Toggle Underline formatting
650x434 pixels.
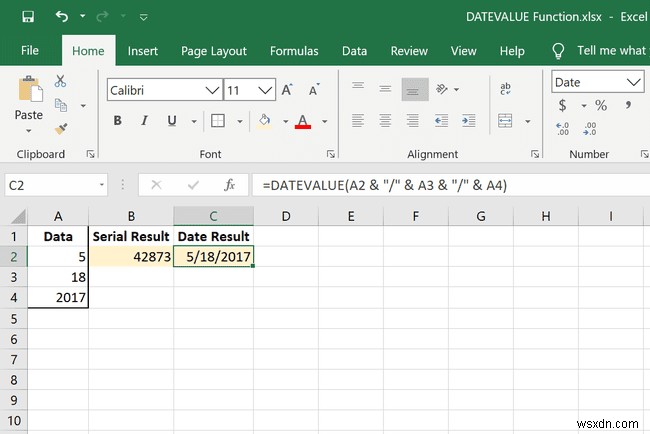click(172, 121)
